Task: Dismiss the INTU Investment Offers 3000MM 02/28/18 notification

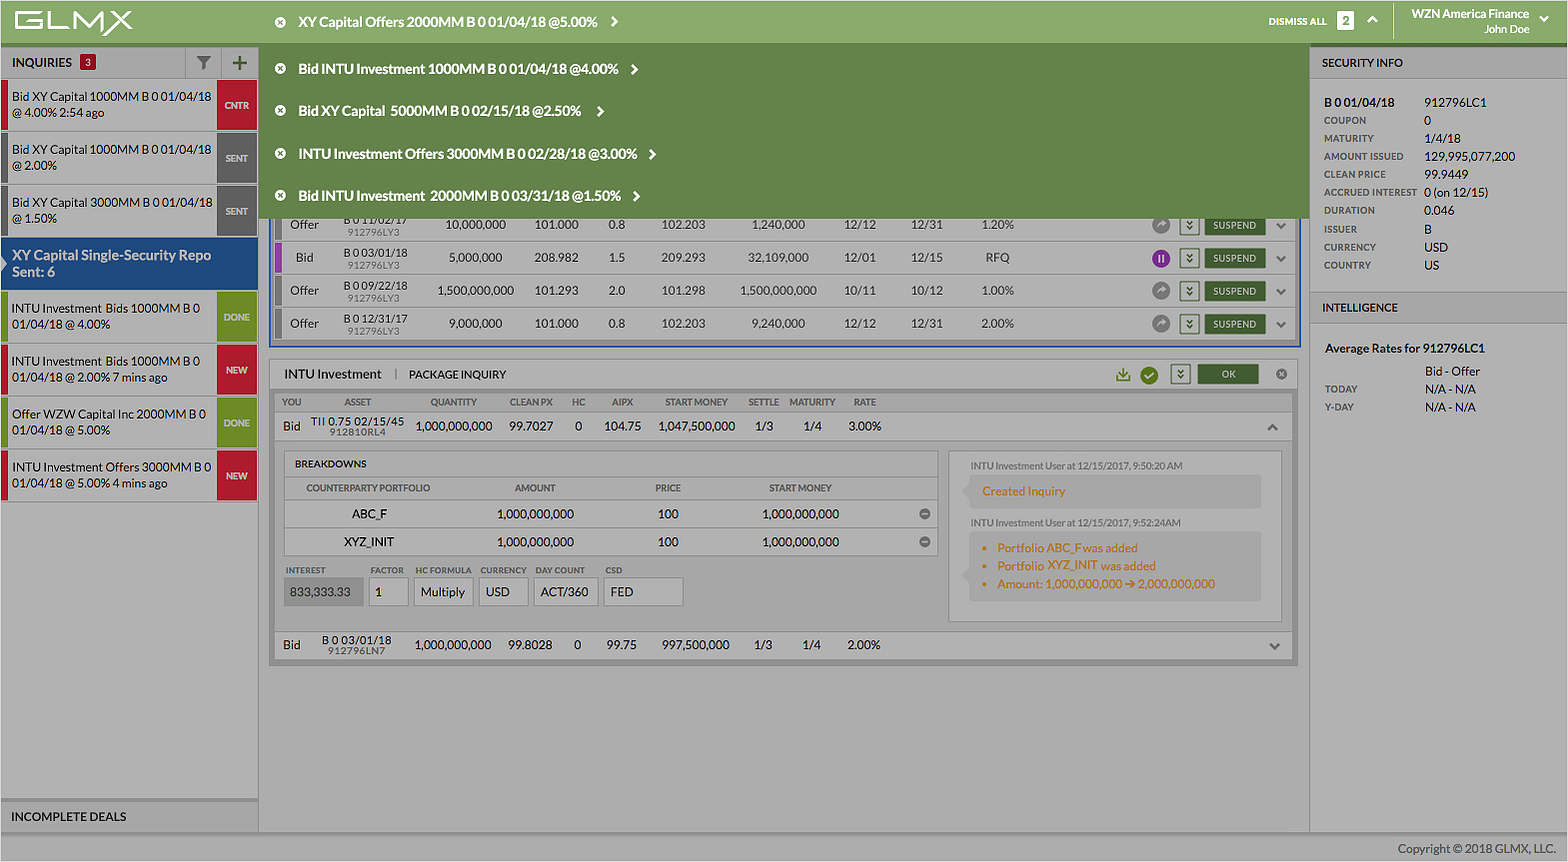Action: coord(281,154)
